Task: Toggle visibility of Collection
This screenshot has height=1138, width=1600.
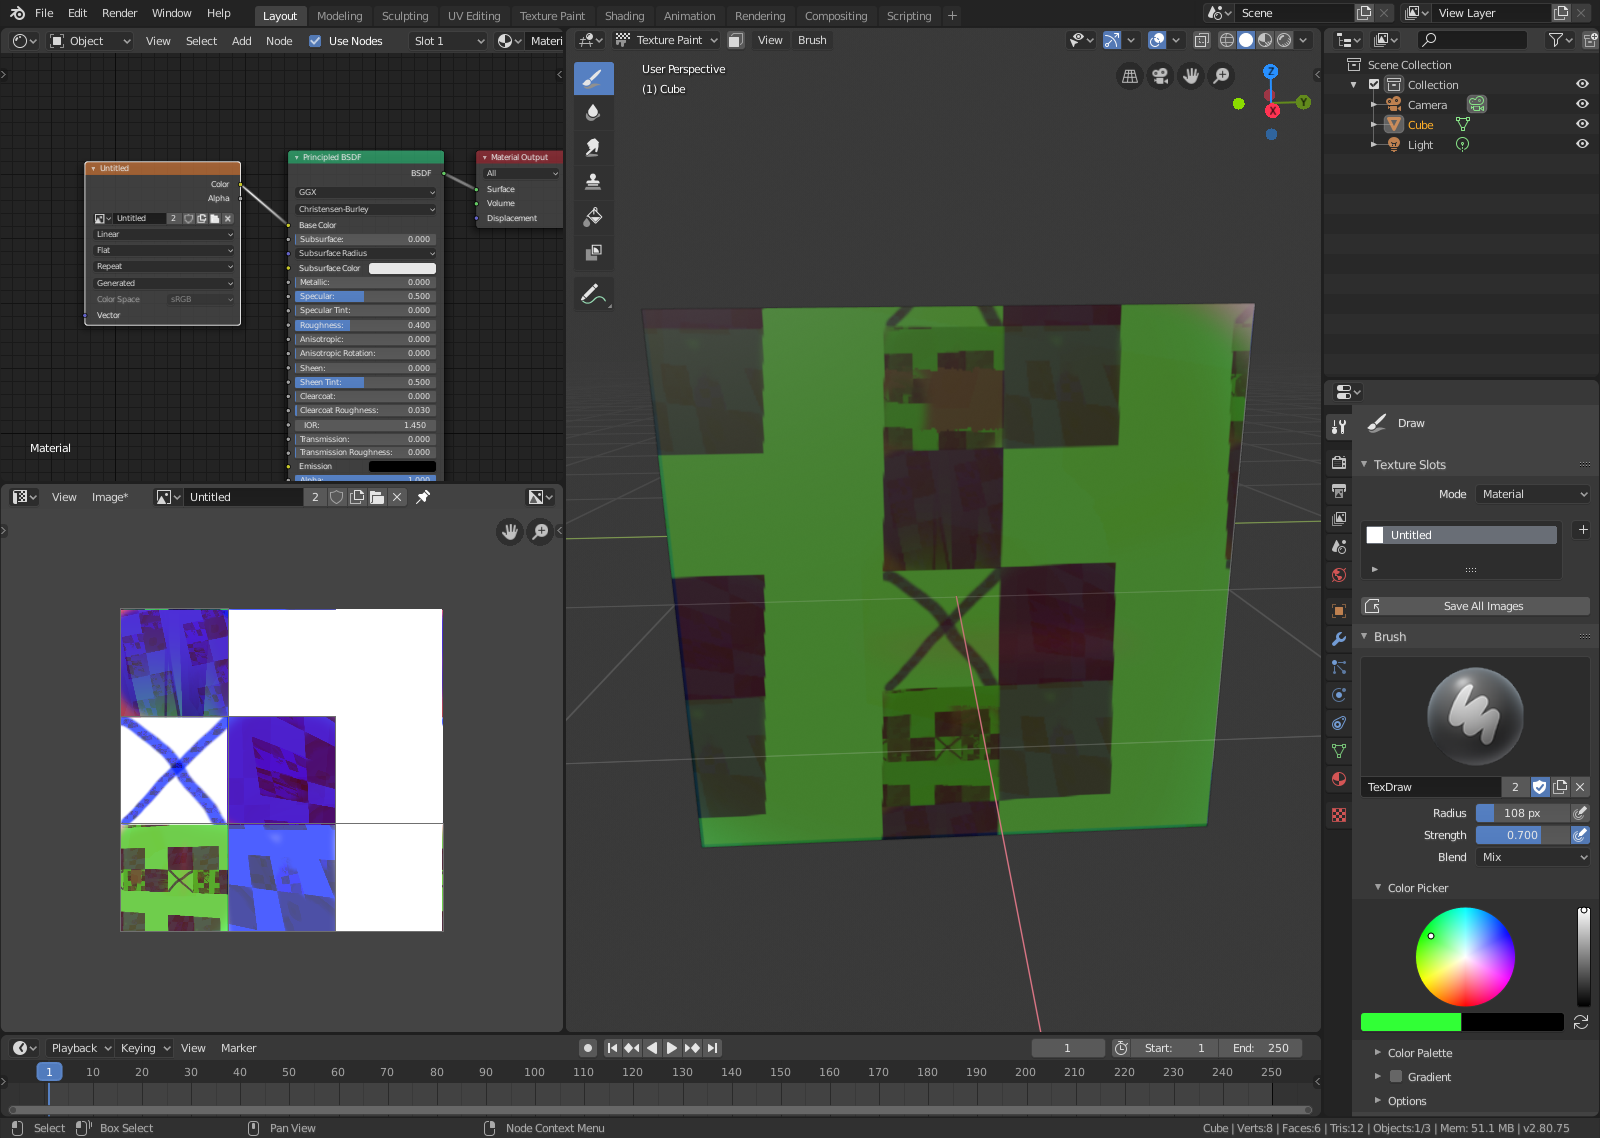Action: (x=1582, y=84)
